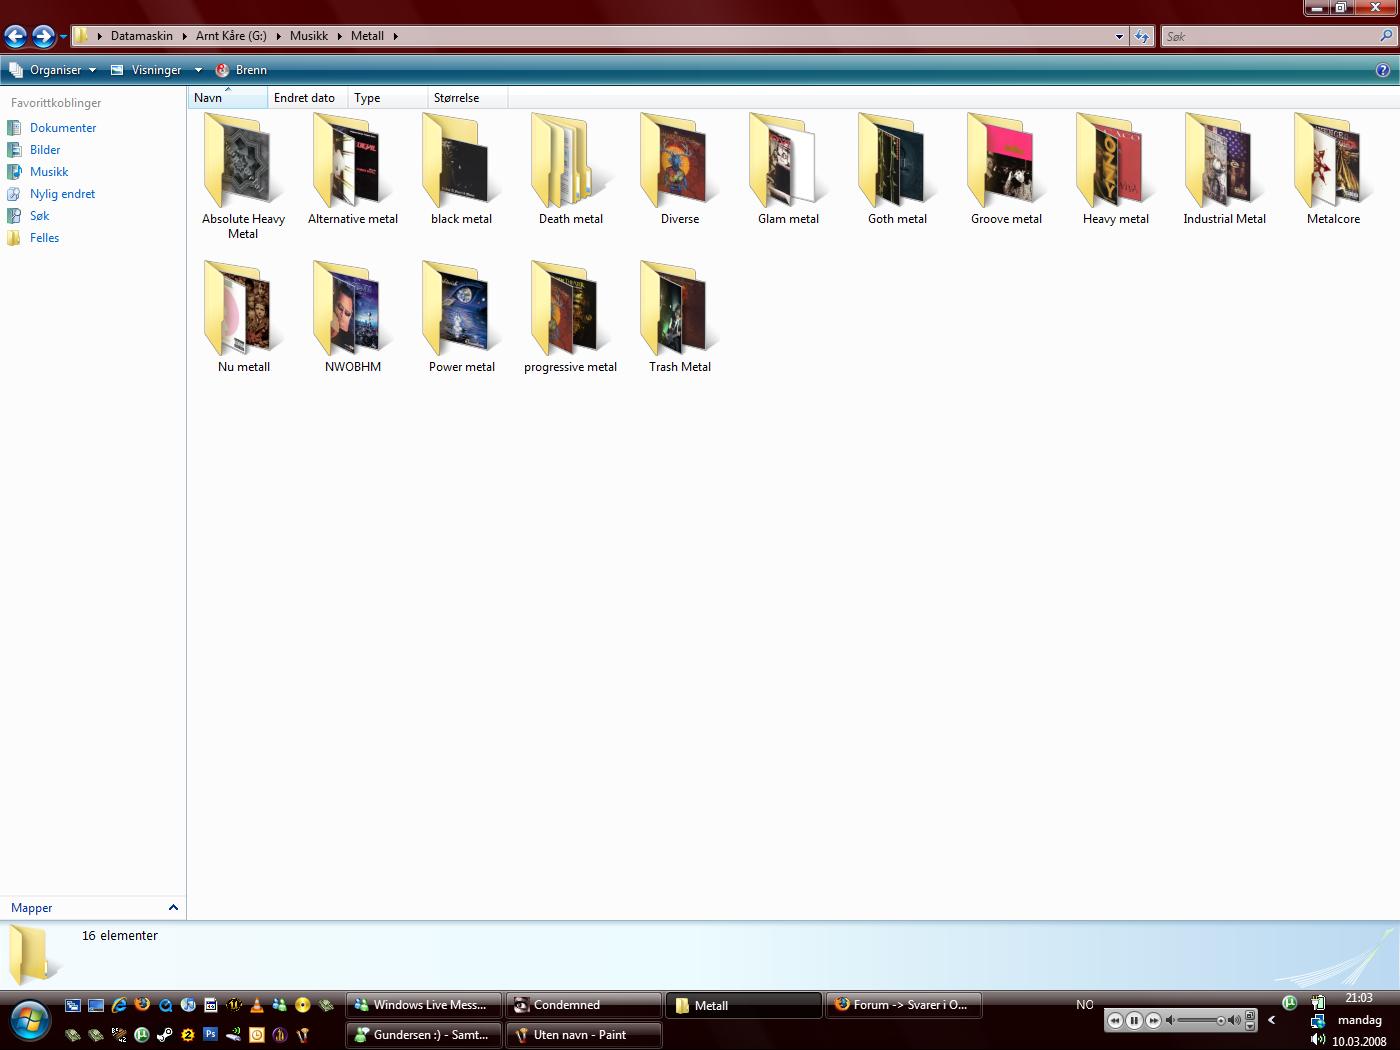The image size is (1400, 1050).
Task: Expand the arrow after Datamaskin breadcrumb
Action: pyautogui.click(x=184, y=36)
